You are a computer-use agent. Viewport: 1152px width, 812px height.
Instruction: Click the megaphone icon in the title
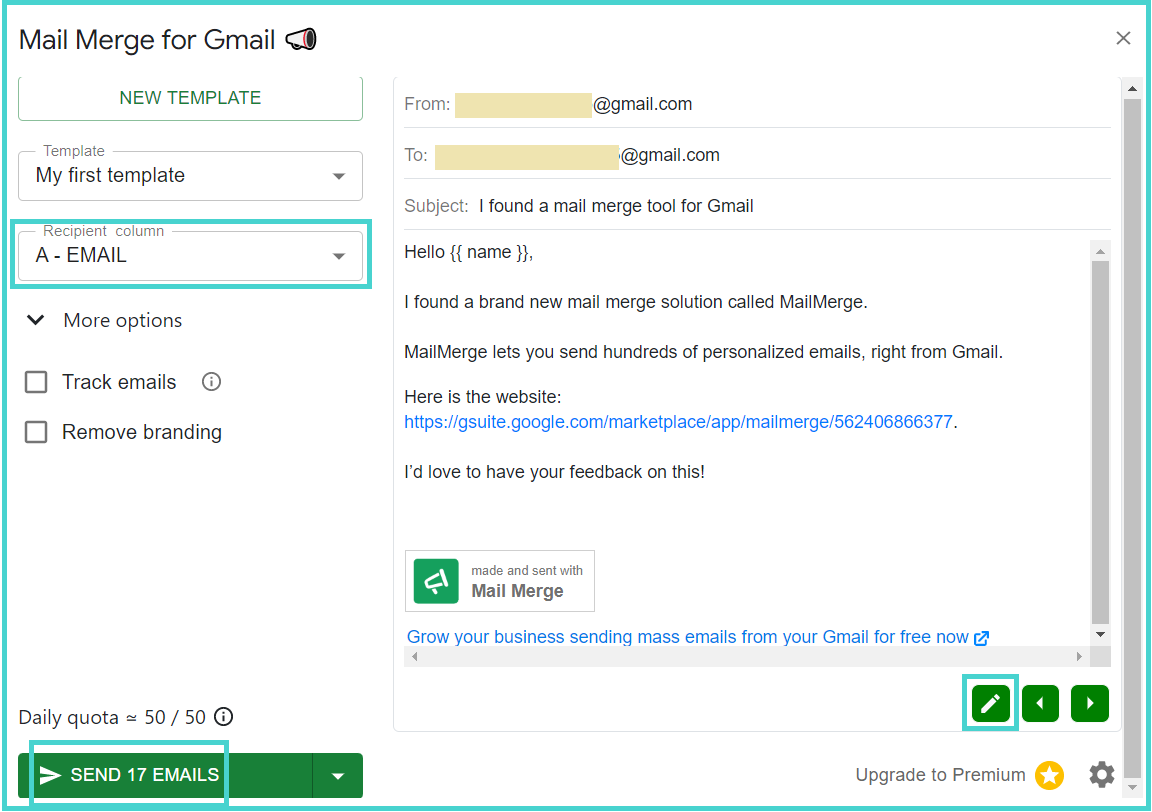pos(300,39)
